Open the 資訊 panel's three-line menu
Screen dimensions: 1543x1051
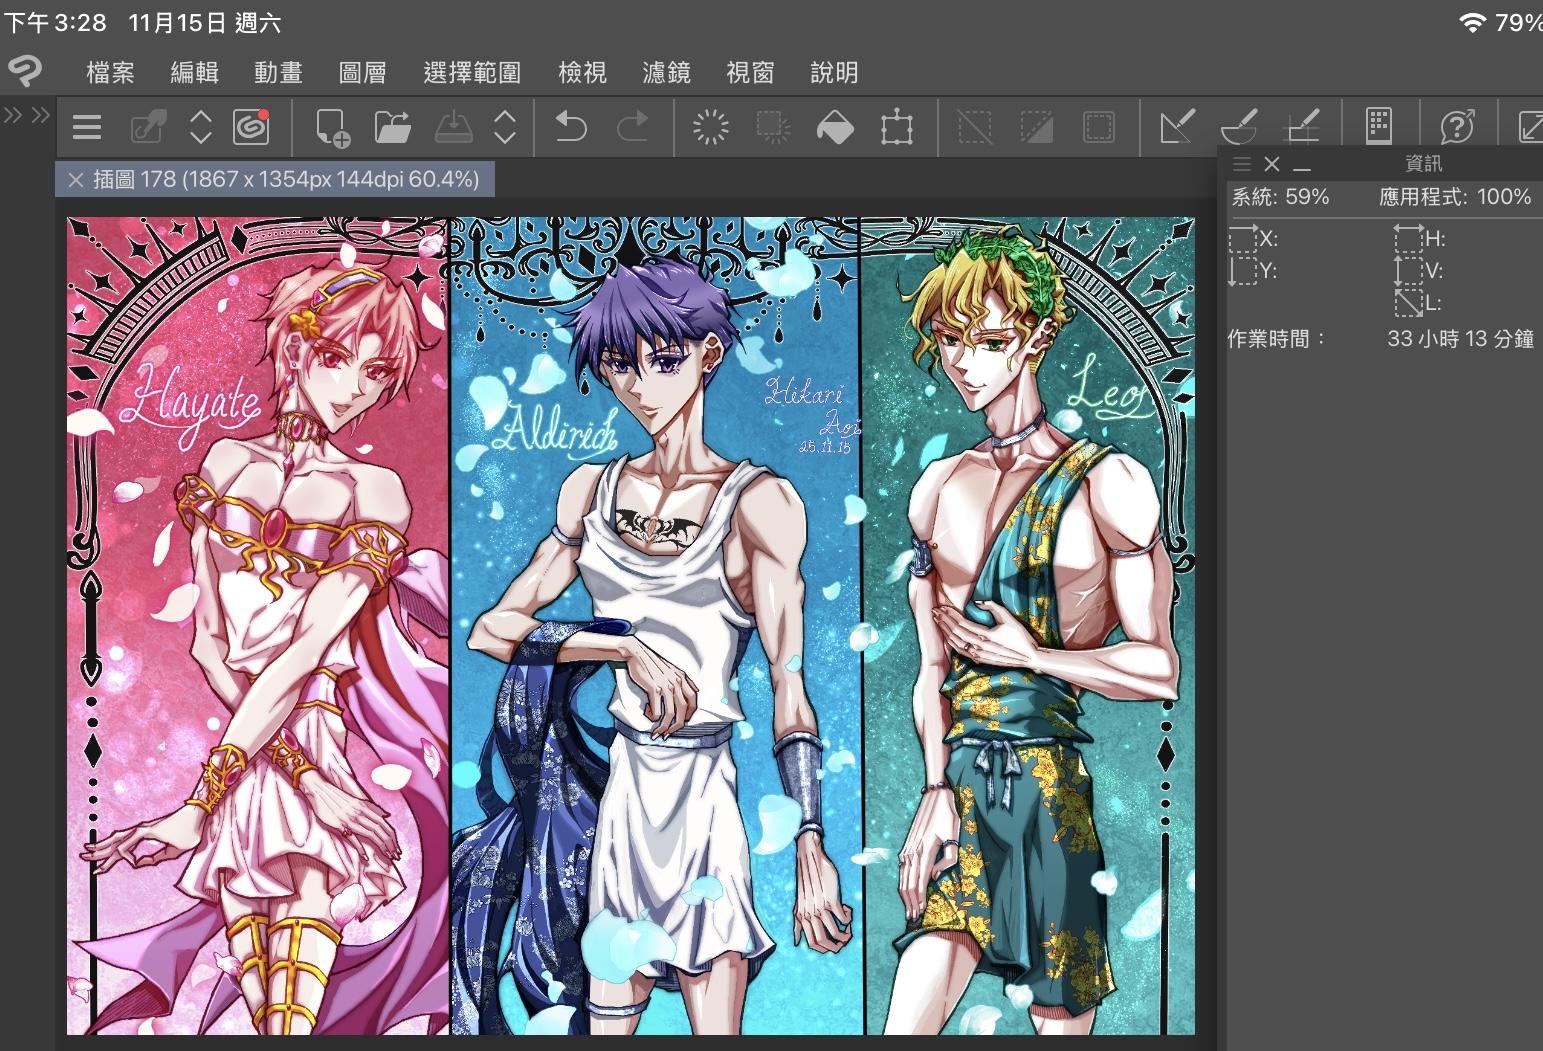(x=1242, y=164)
